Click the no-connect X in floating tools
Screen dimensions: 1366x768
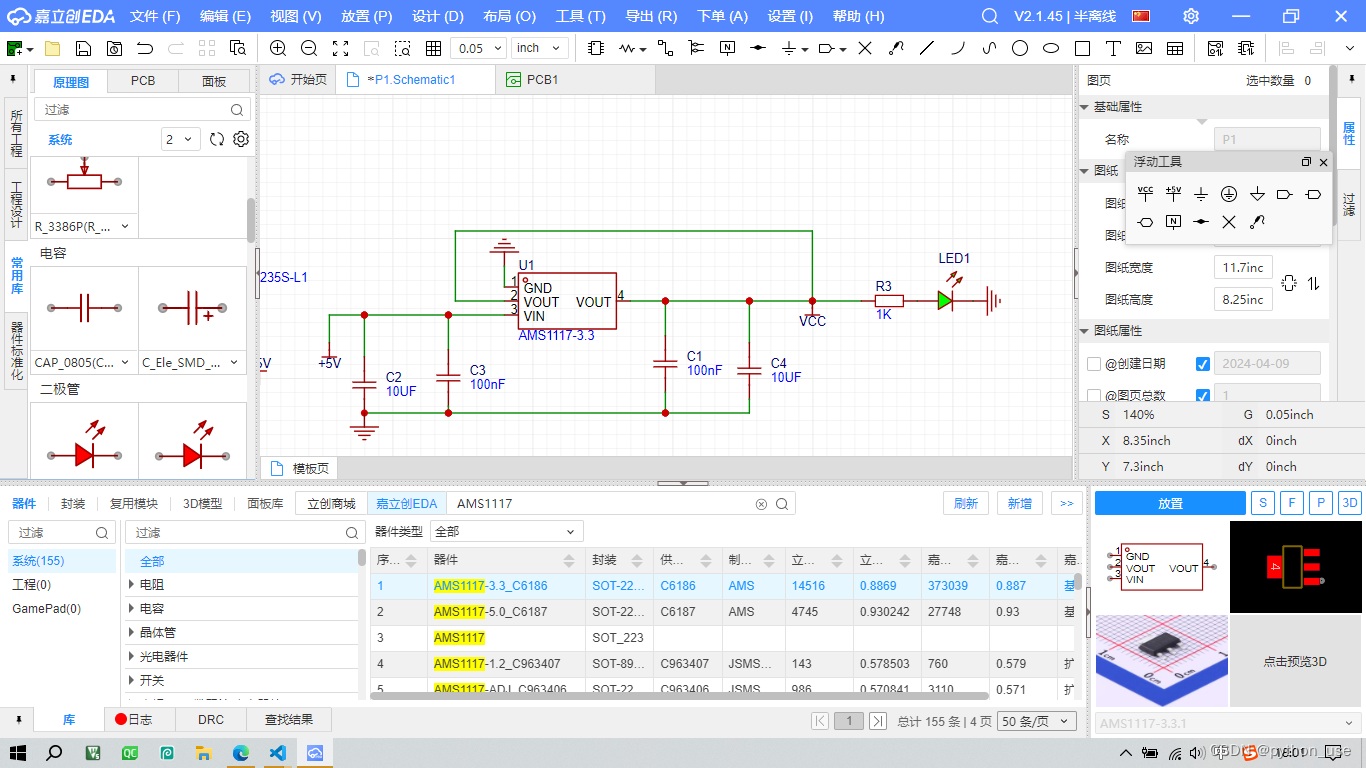coord(1230,222)
